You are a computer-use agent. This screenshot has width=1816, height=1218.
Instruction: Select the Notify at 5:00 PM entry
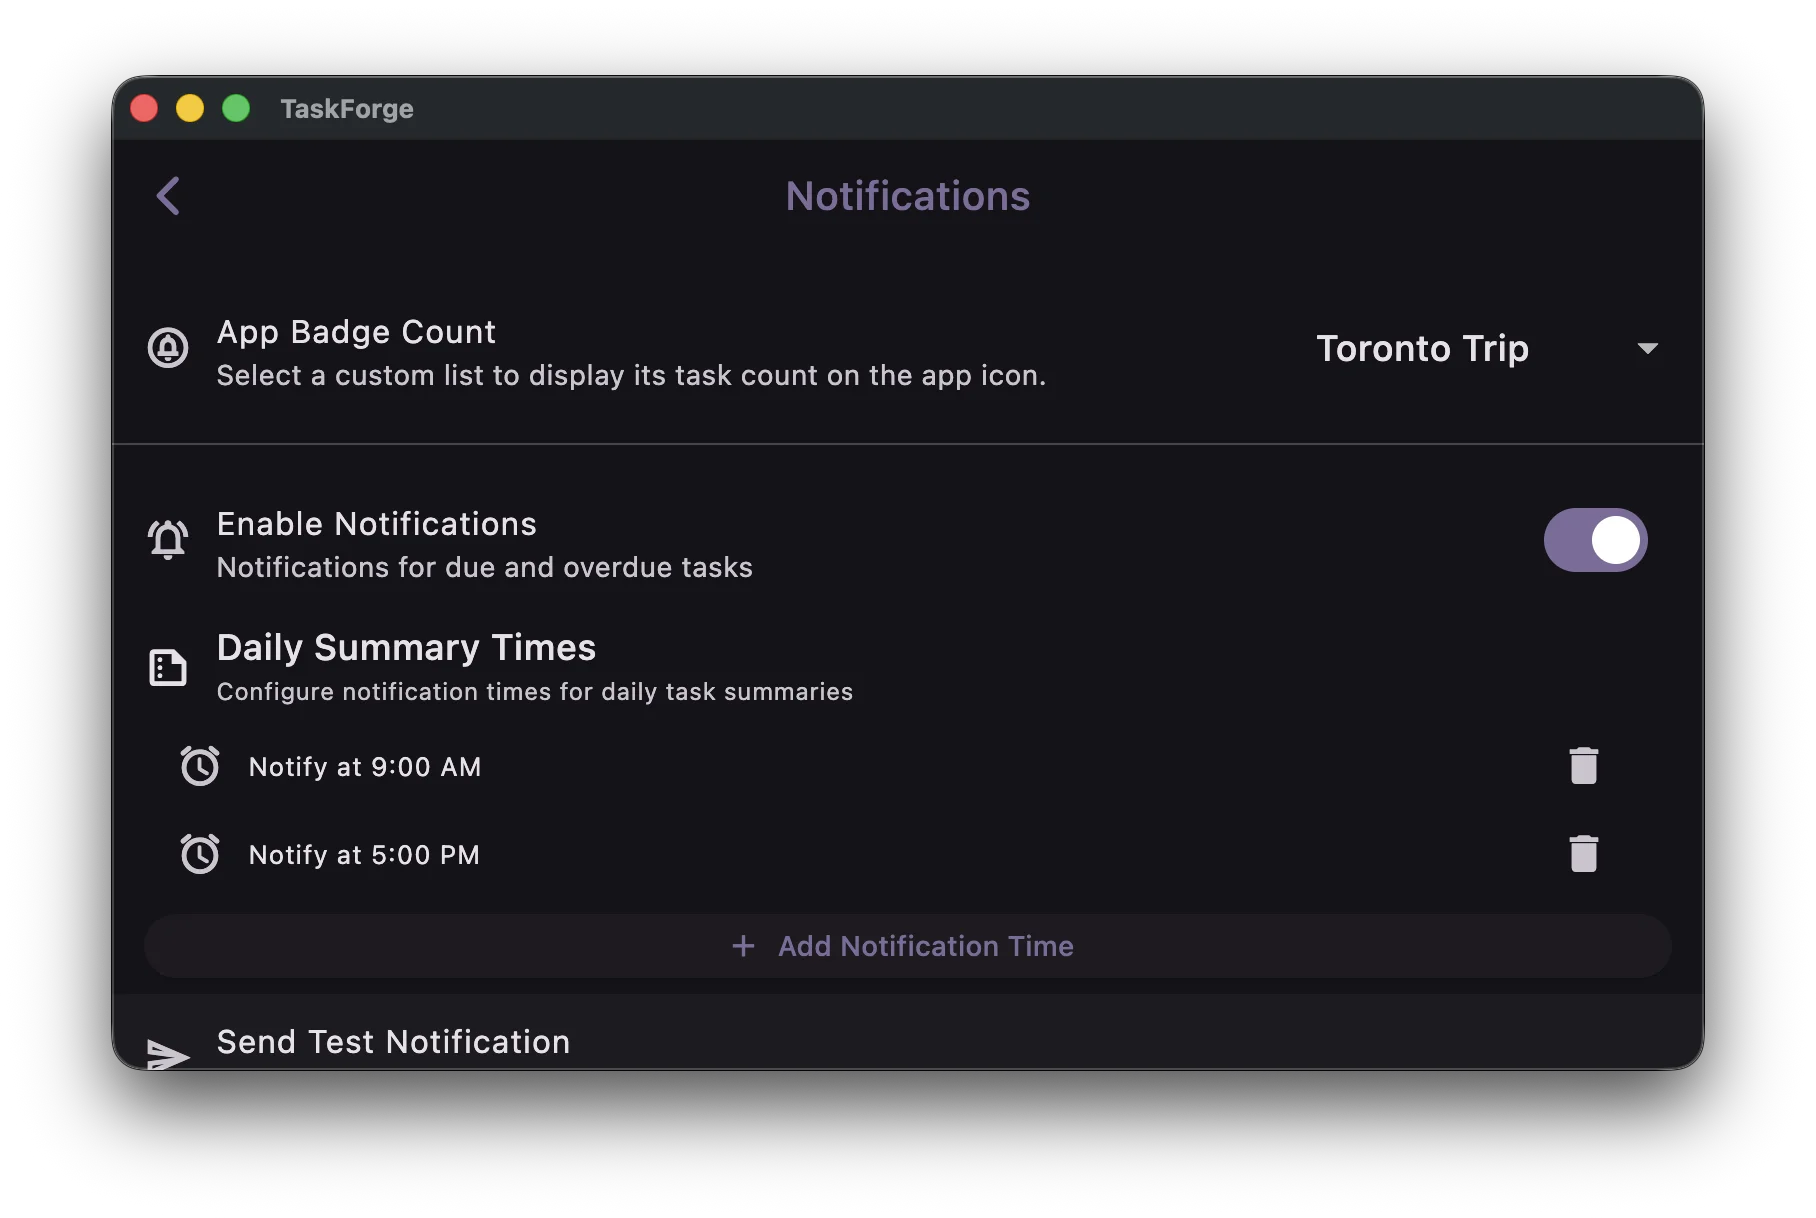(x=364, y=854)
